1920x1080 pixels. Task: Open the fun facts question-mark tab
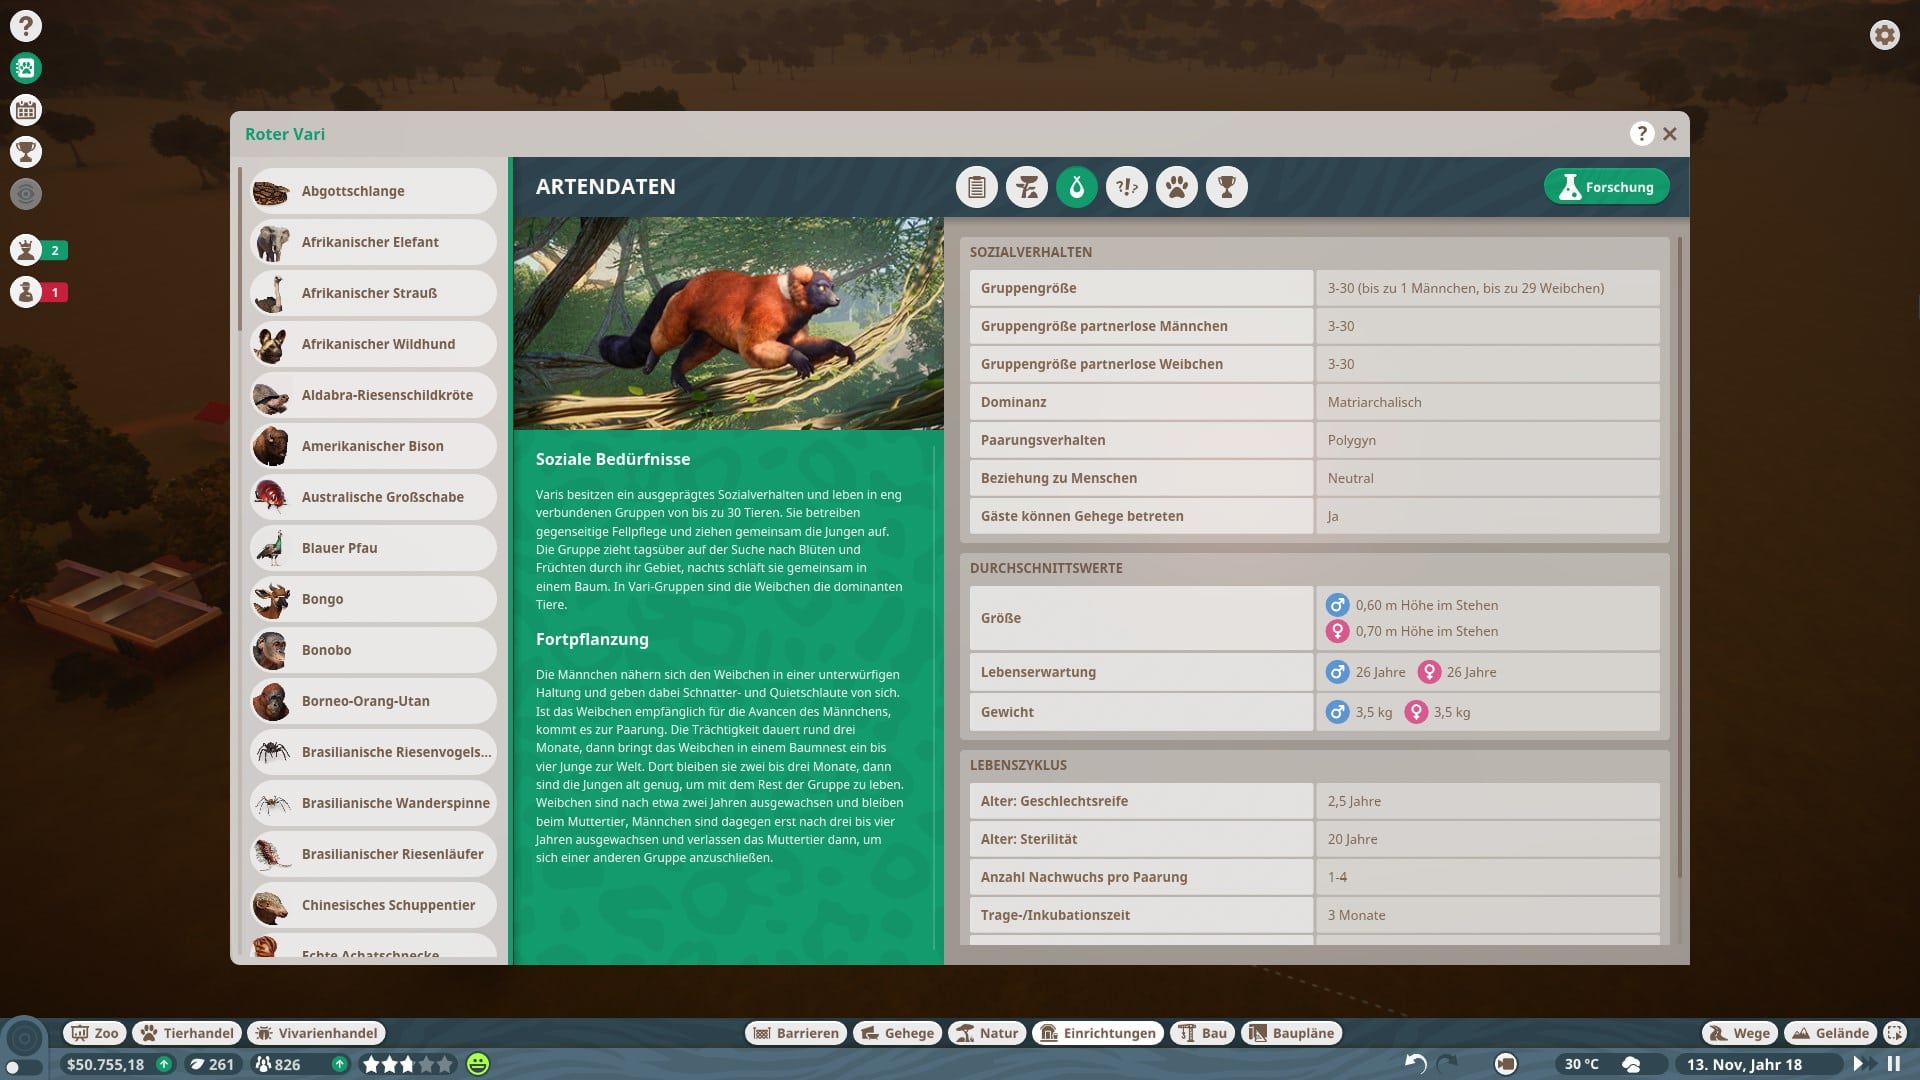pyautogui.click(x=1127, y=187)
